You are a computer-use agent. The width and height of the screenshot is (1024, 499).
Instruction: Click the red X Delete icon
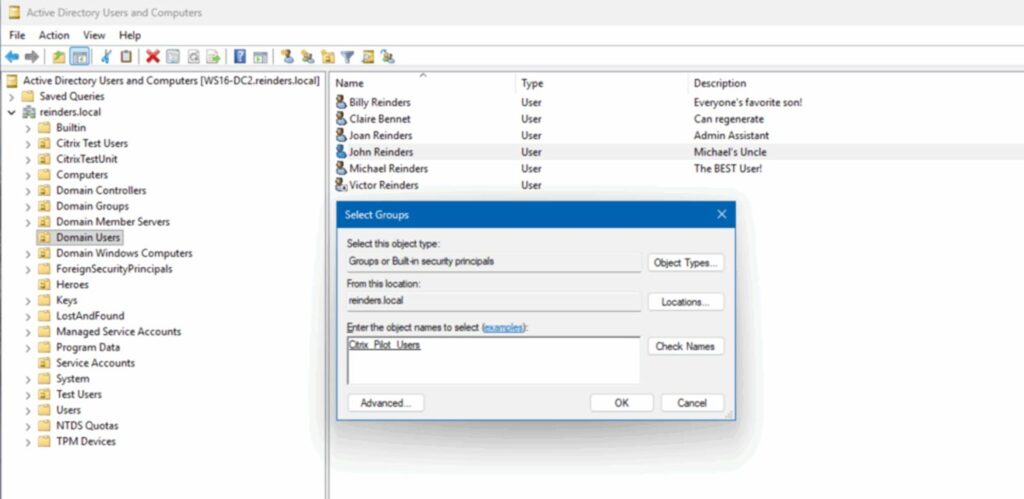153,57
